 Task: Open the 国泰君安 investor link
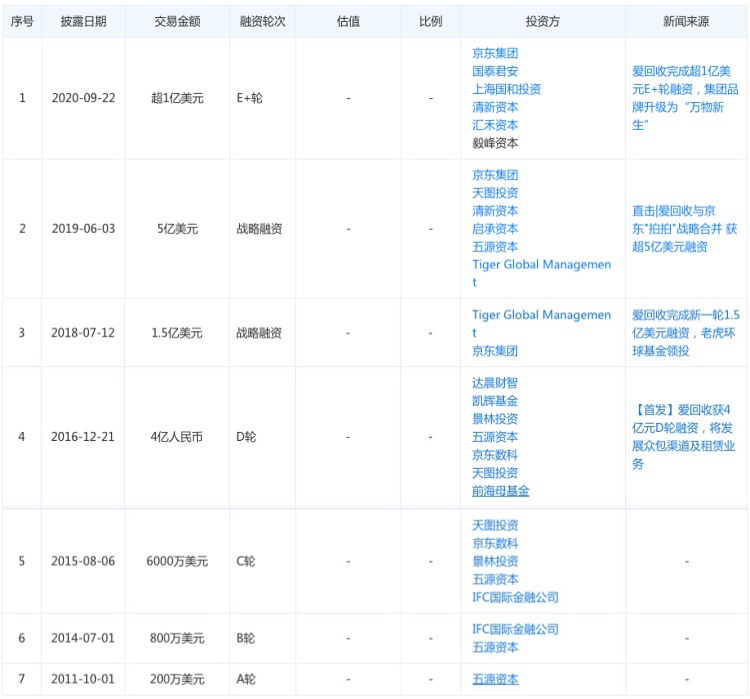(495, 71)
